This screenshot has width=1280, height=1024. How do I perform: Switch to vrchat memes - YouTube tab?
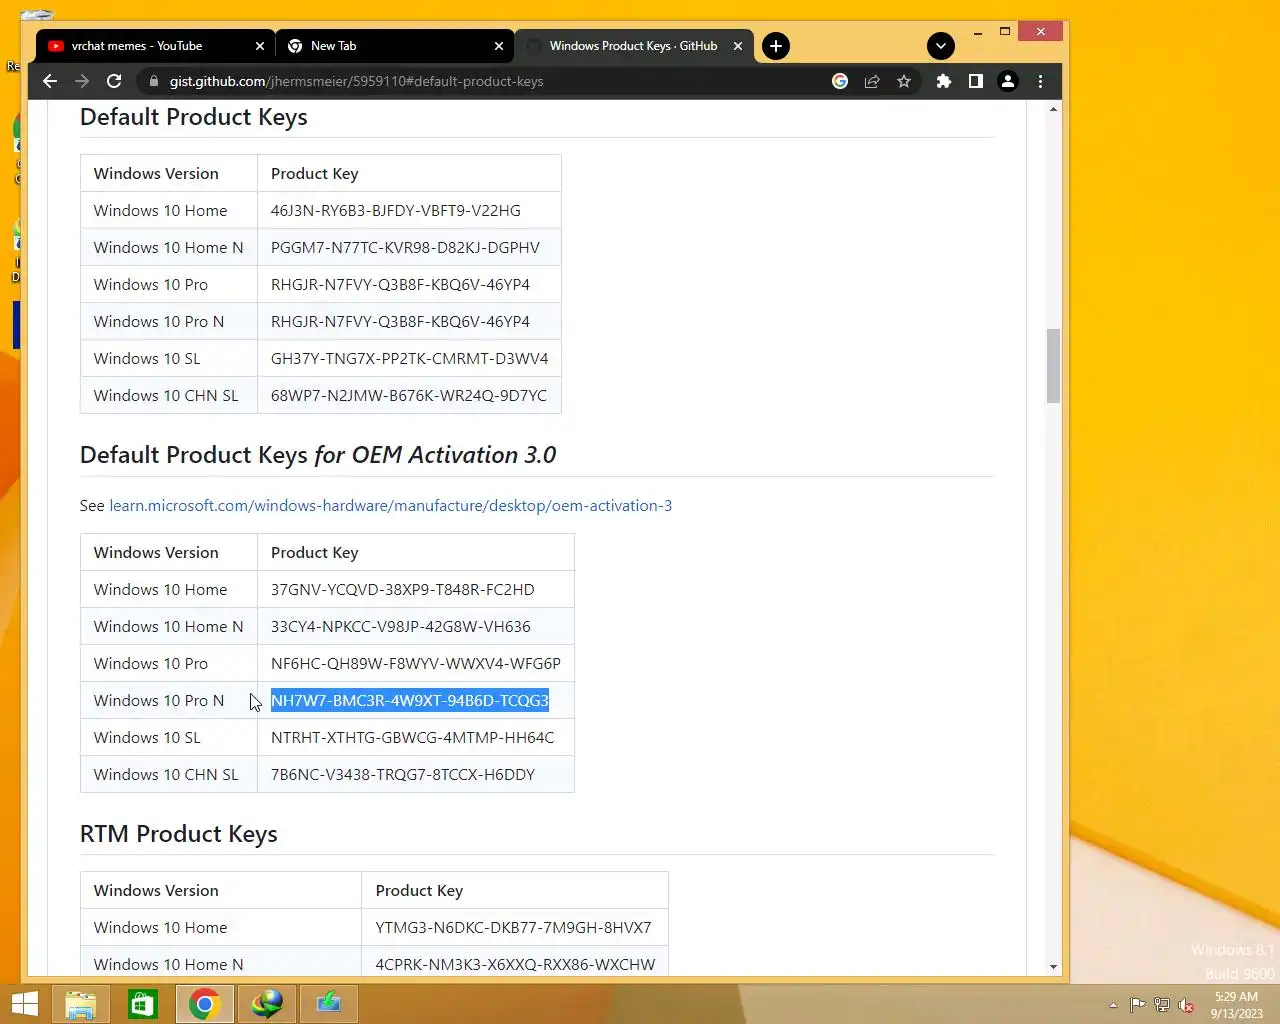(154, 46)
